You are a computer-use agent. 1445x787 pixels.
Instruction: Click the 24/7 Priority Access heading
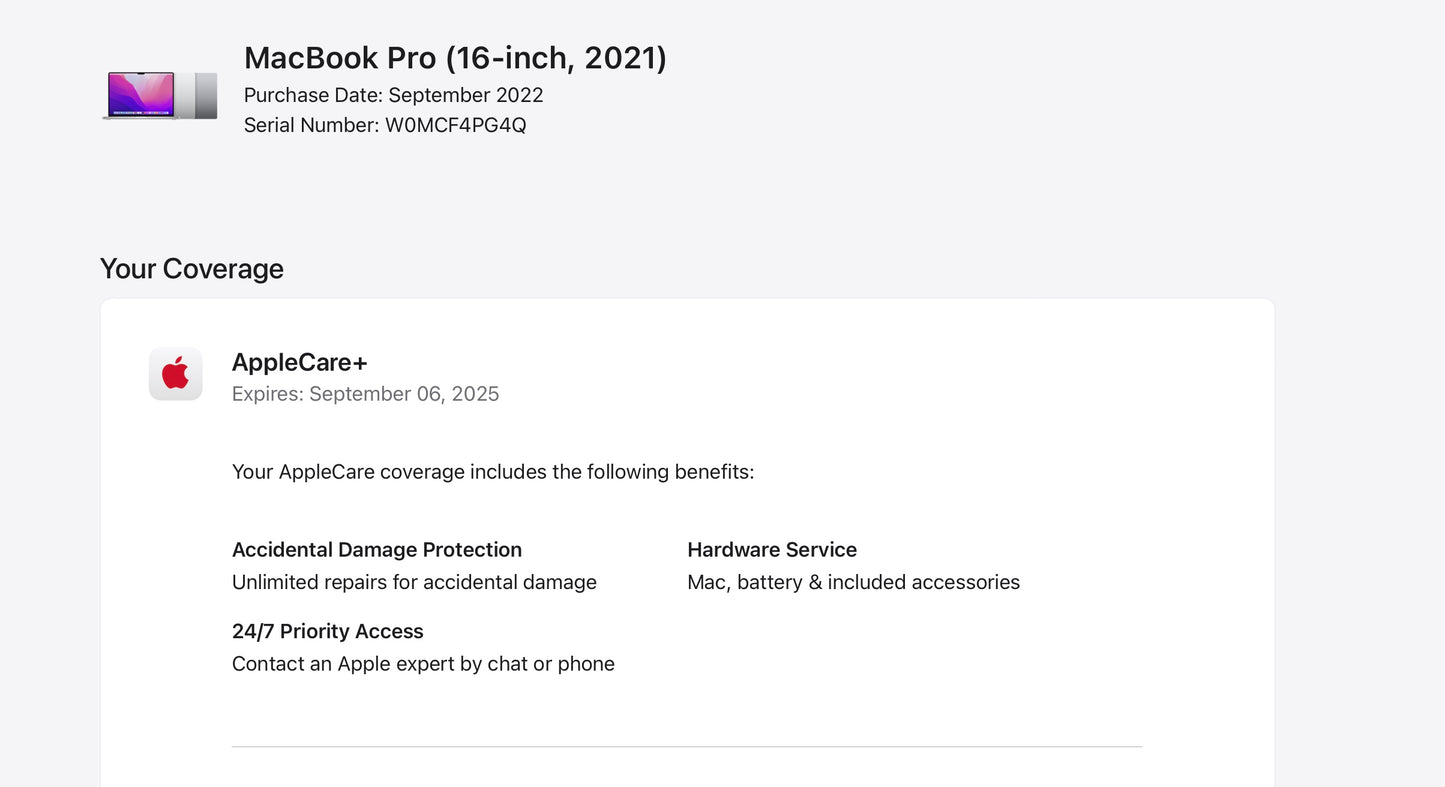(x=327, y=631)
